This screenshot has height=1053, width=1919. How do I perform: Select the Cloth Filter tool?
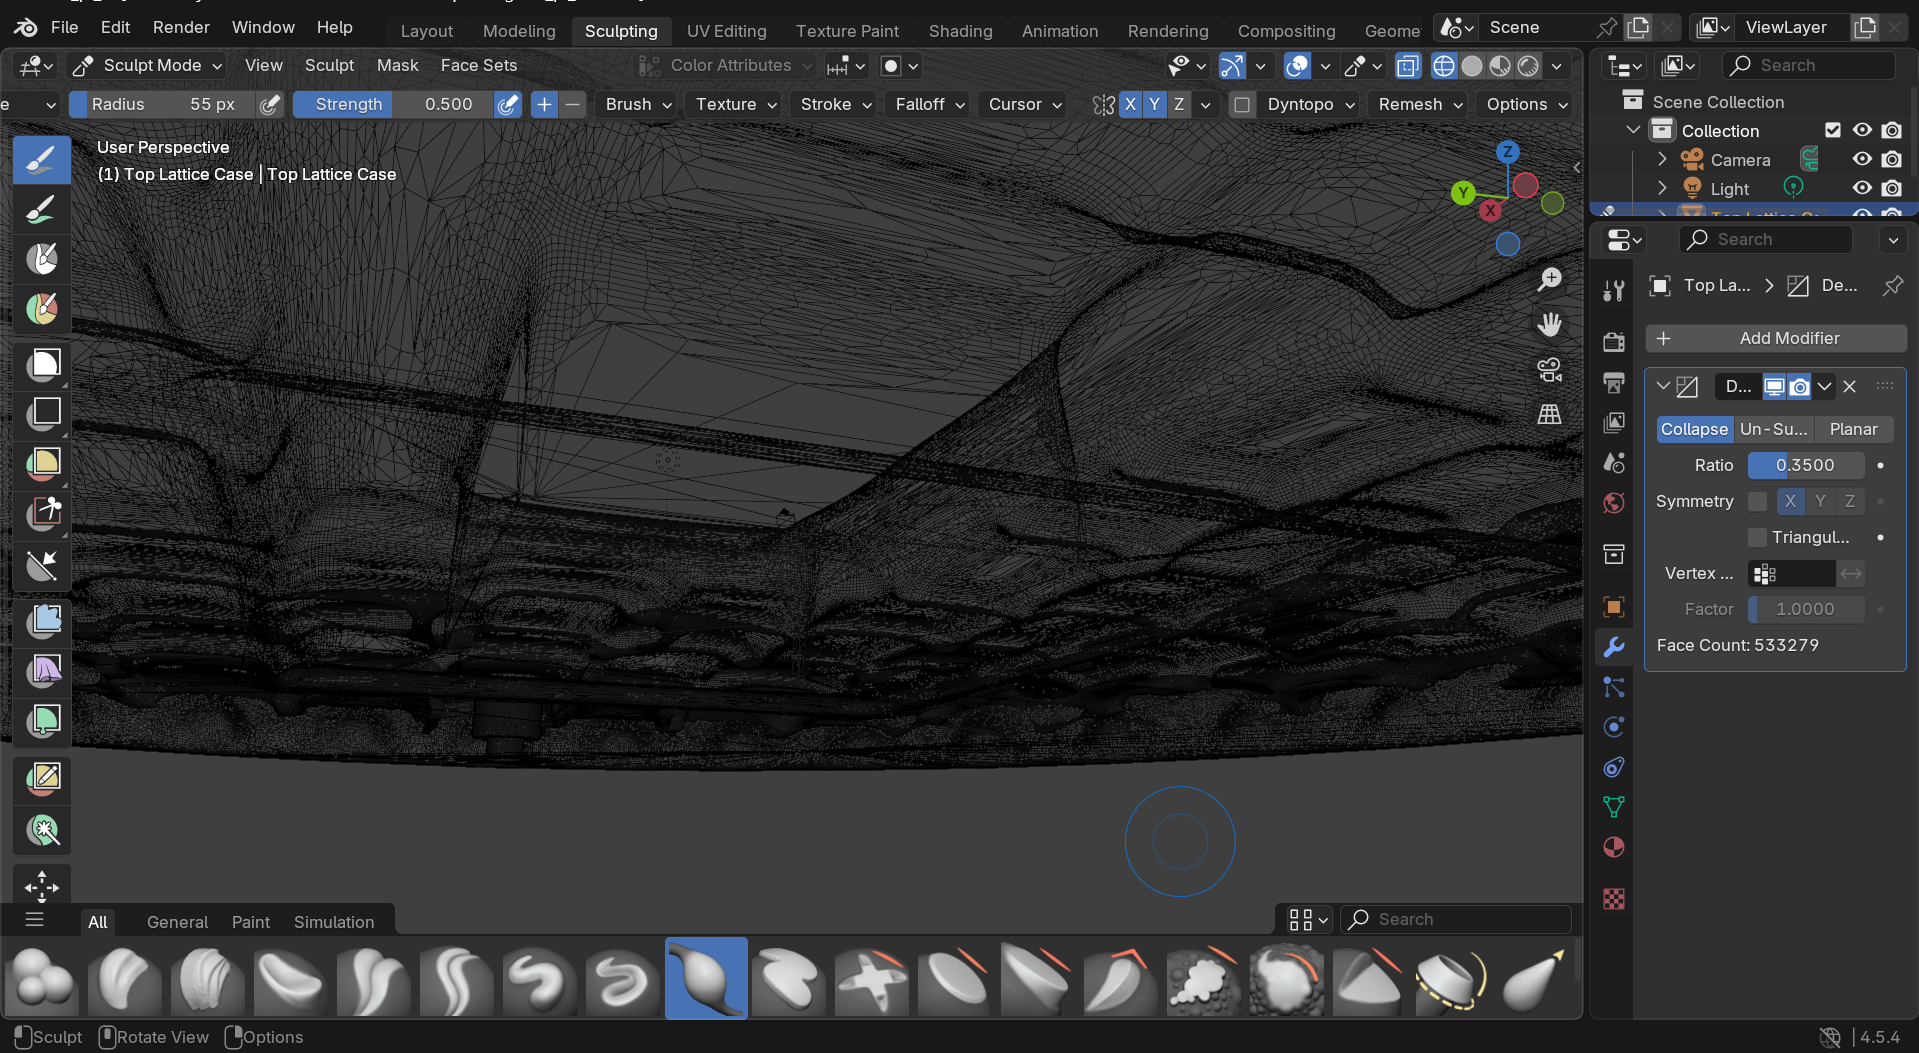pos(42,670)
